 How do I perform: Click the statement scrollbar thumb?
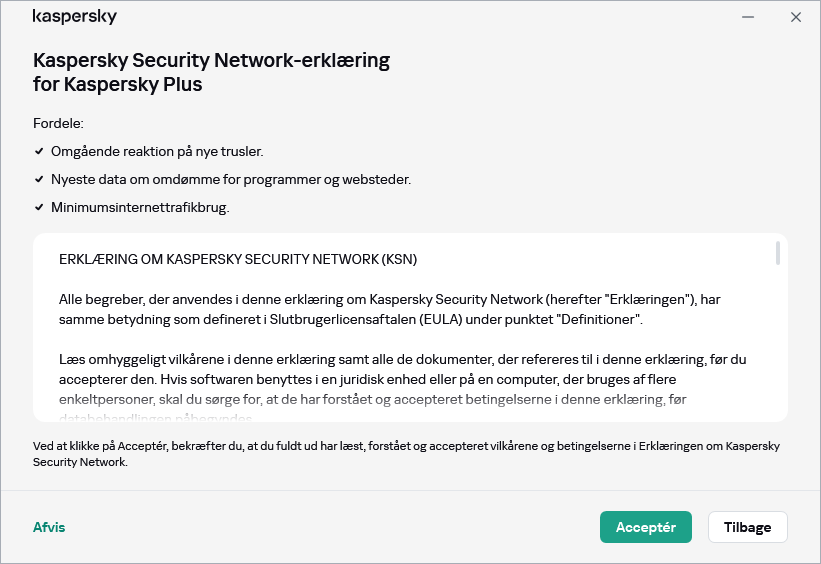tap(777, 254)
